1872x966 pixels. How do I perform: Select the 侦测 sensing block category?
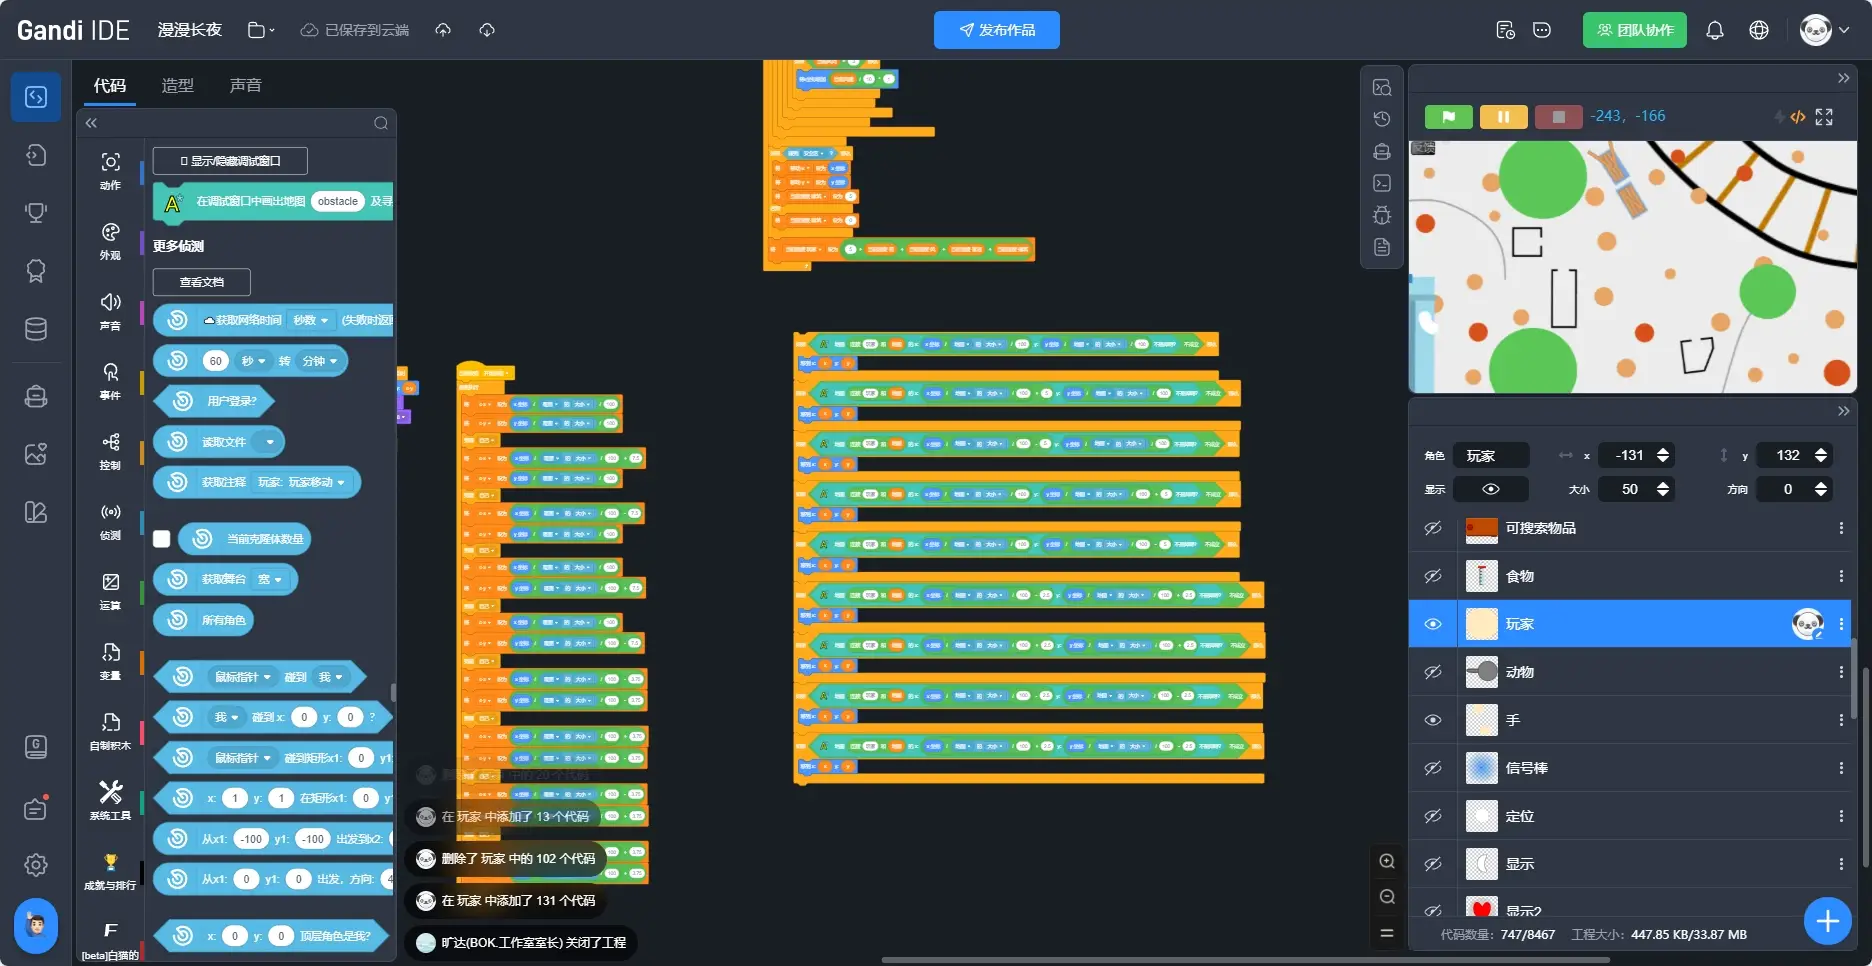110,520
